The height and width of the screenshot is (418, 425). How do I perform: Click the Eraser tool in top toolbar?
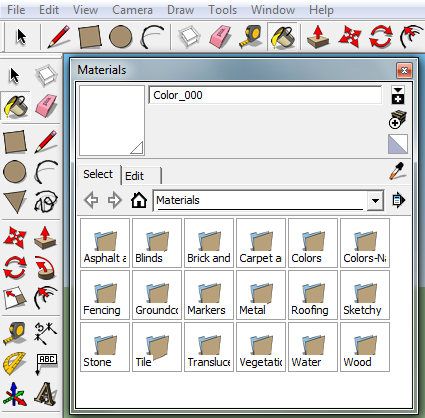[x=220, y=36]
